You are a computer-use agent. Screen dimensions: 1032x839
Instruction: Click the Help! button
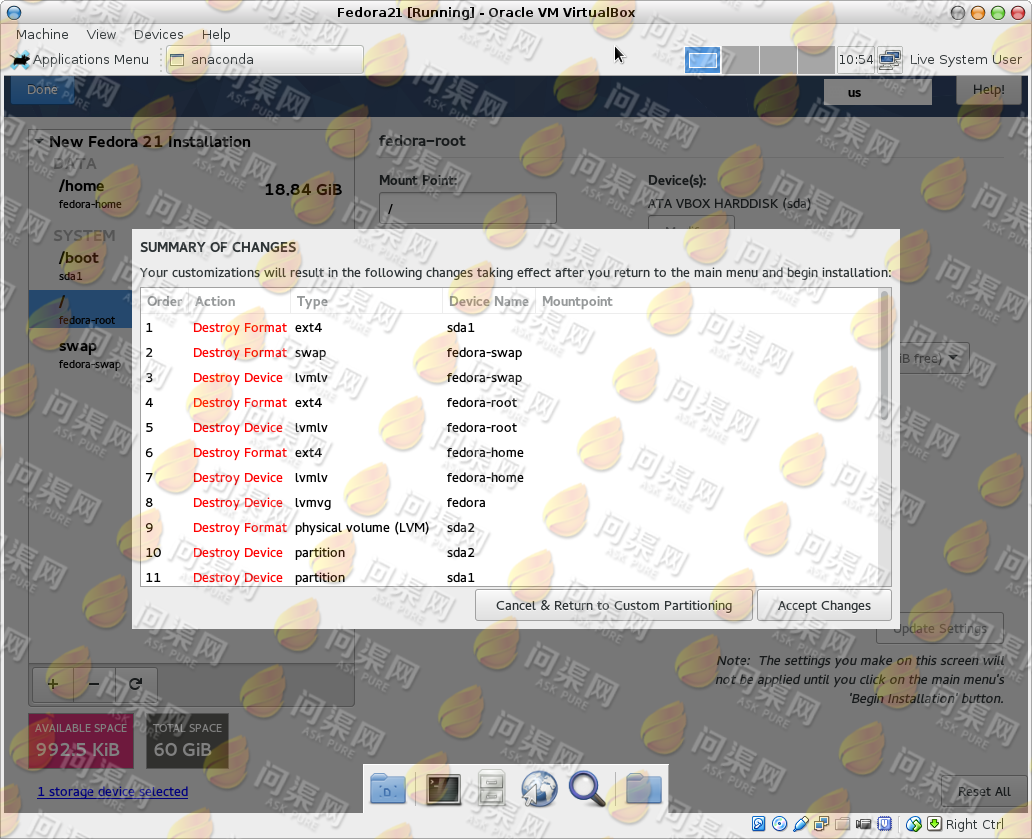[x=988, y=90]
